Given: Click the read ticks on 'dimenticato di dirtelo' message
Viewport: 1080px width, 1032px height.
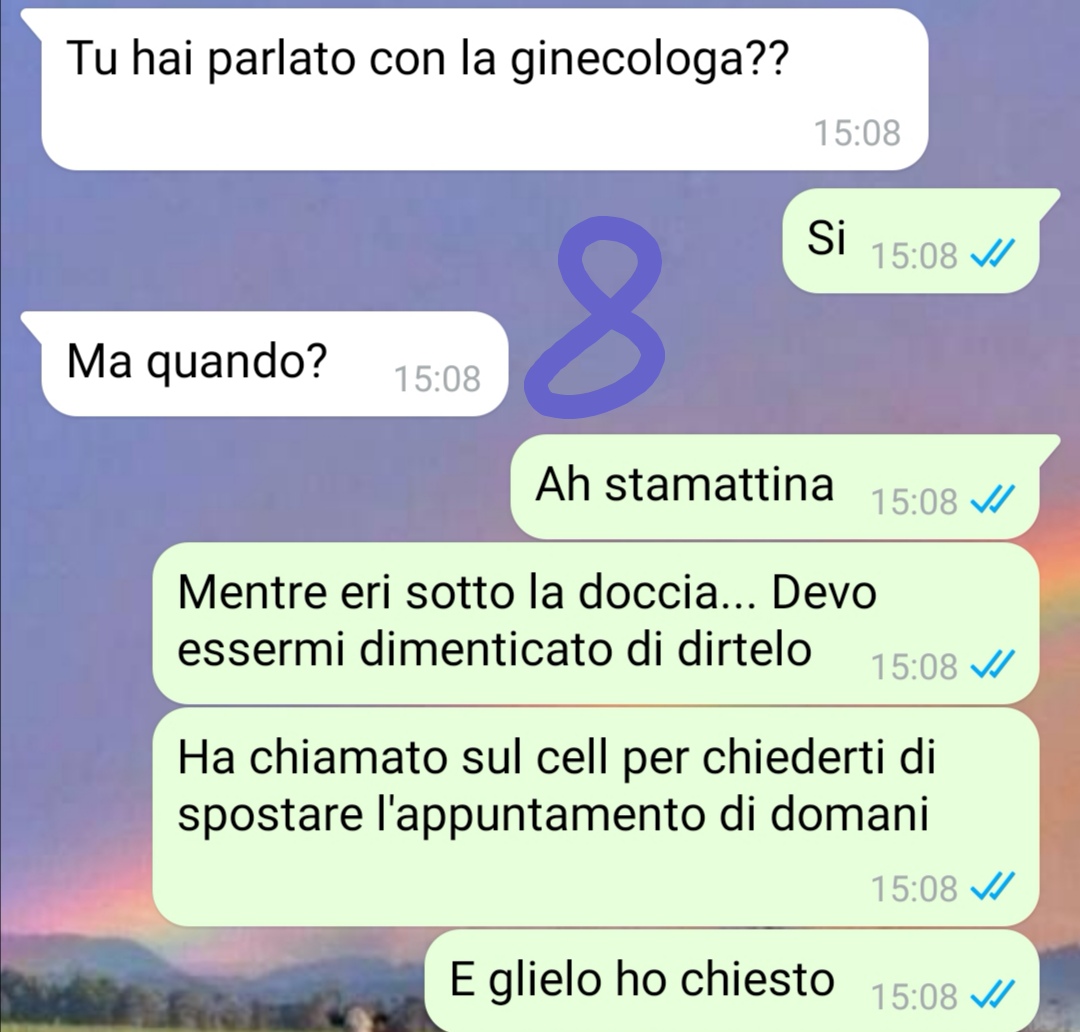Looking at the screenshot, I should [x=993, y=666].
